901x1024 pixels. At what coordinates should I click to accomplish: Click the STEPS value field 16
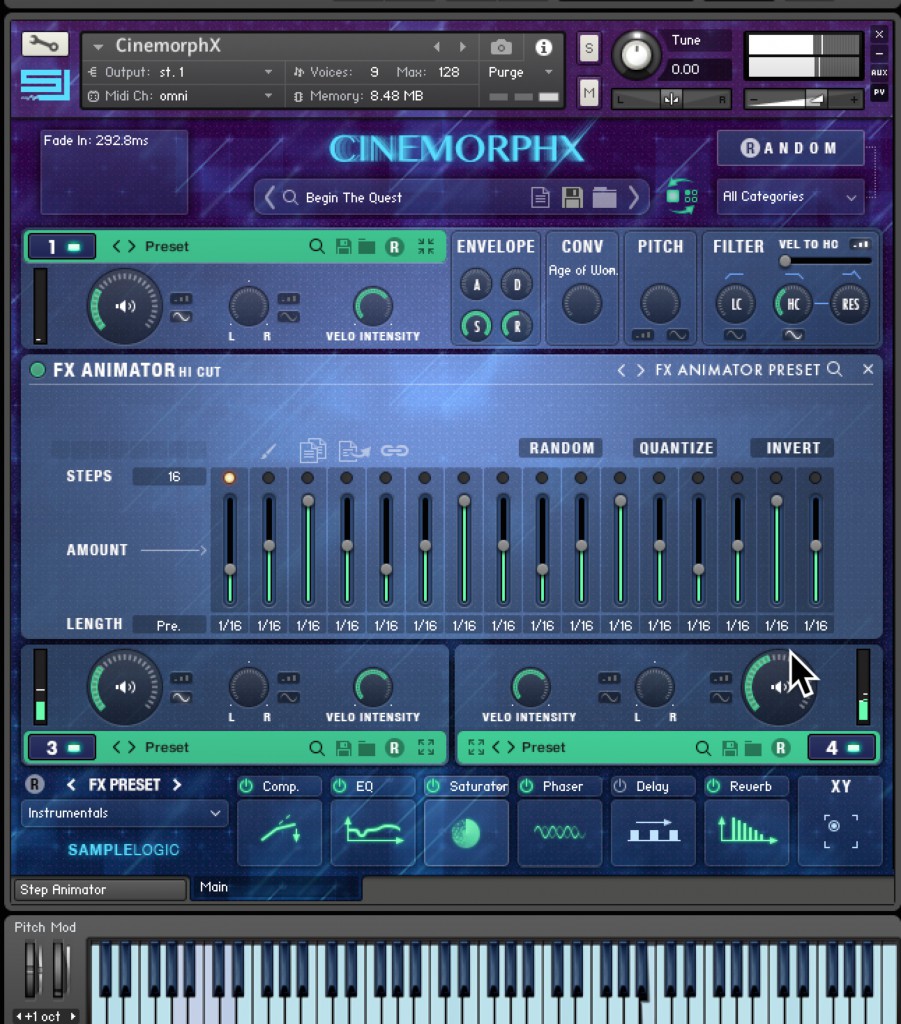[170, 476]
